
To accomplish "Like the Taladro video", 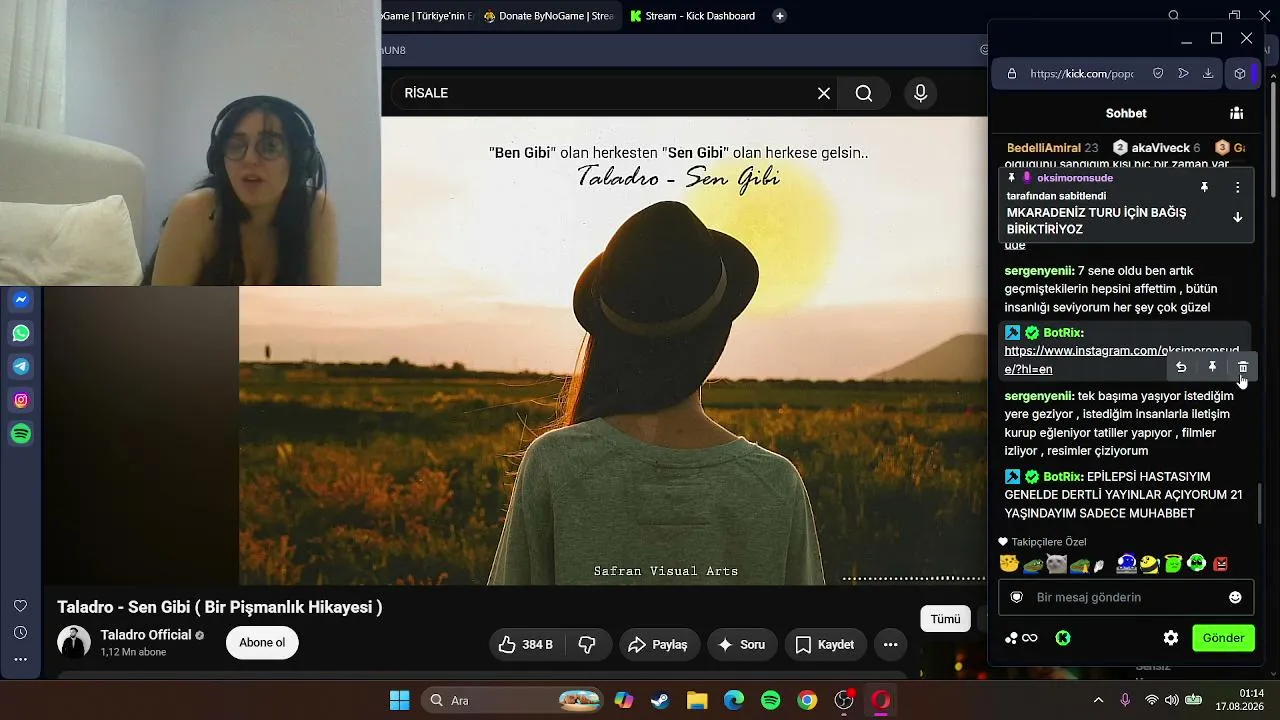I will coord(526,645).
